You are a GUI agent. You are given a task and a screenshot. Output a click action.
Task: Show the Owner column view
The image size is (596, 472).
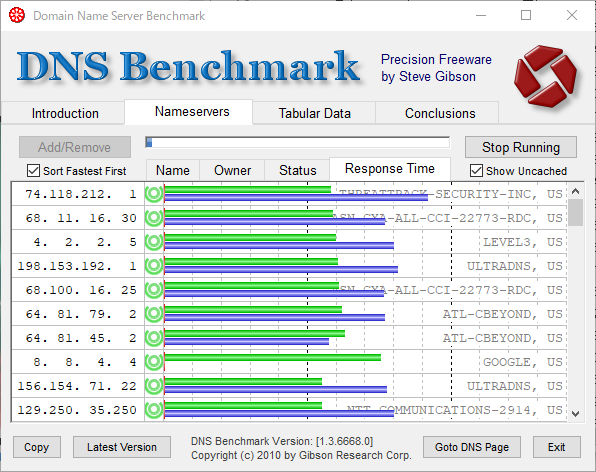coord(232,170)
